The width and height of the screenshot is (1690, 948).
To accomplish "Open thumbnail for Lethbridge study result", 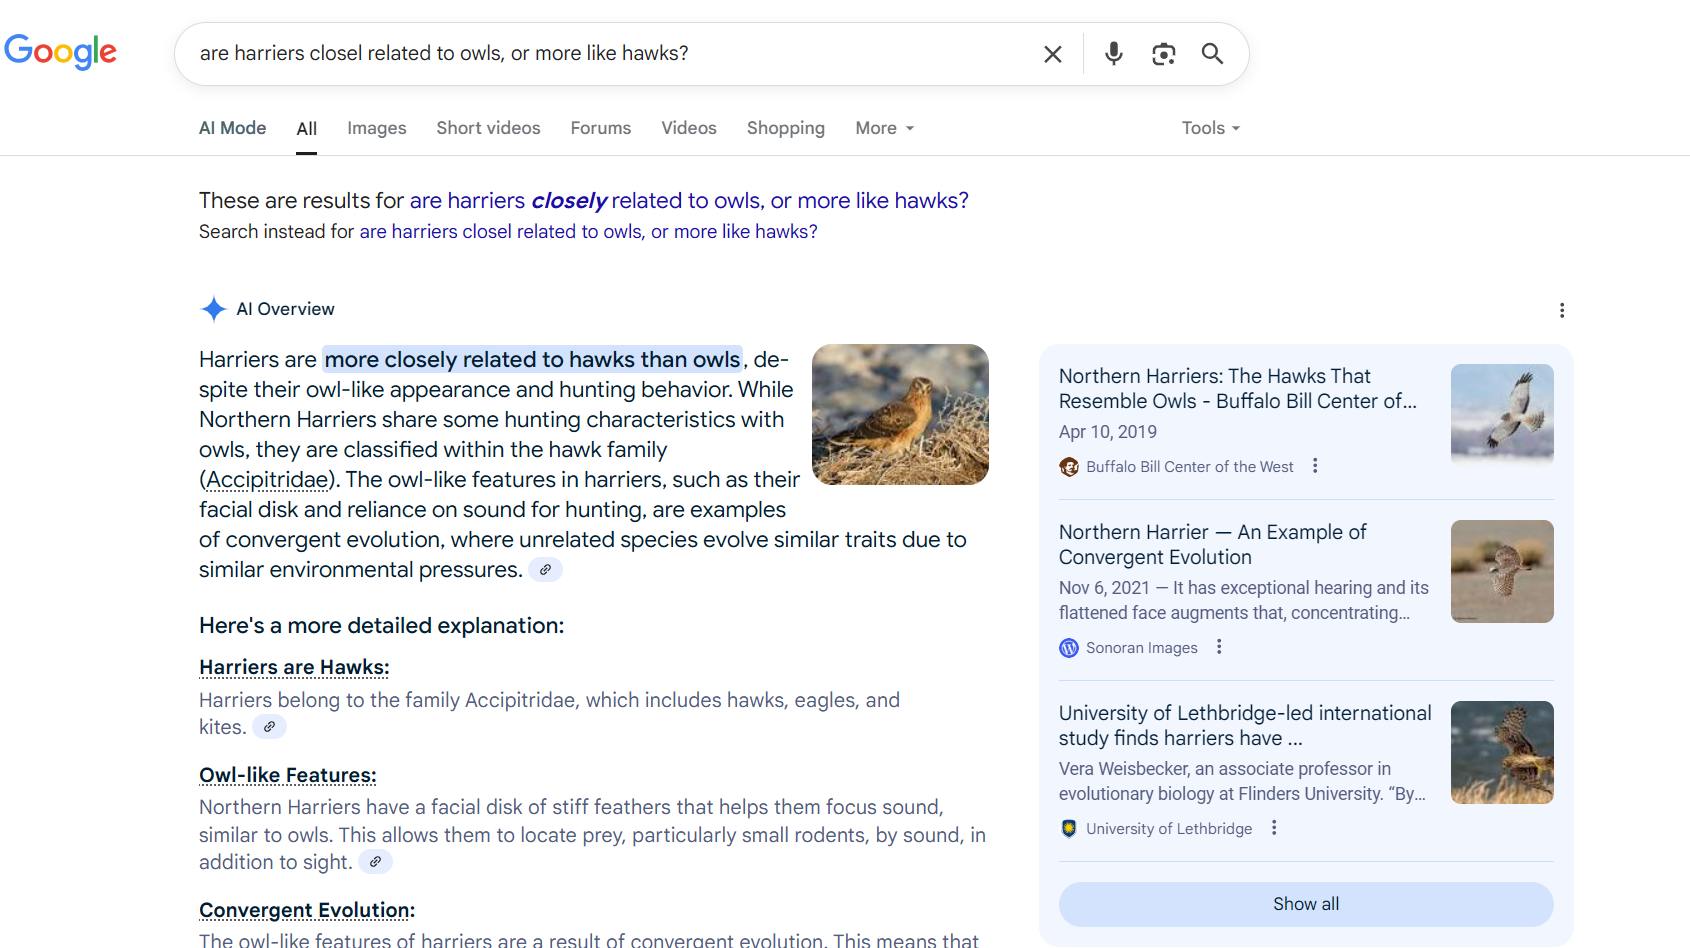I will (x=1502, y=752).
